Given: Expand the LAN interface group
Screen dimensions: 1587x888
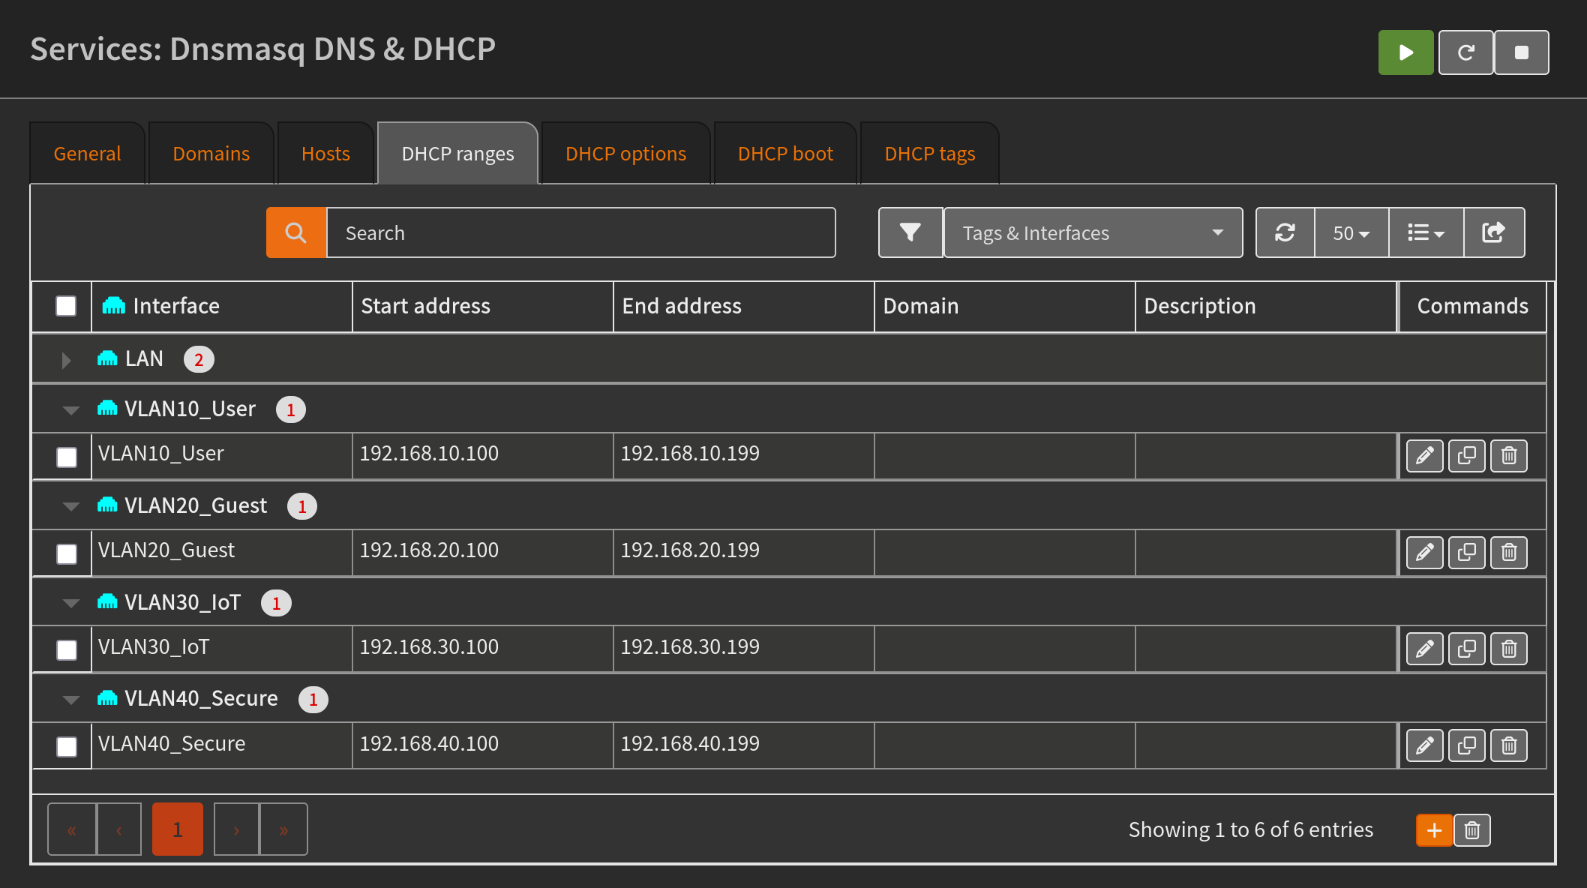Looking at the screenshot, I should (66, 360).
